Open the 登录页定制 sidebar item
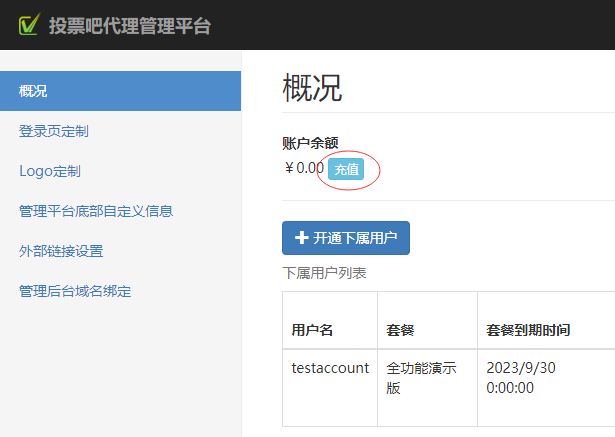Viewport: 615px width, 437px height. [54, 131]
